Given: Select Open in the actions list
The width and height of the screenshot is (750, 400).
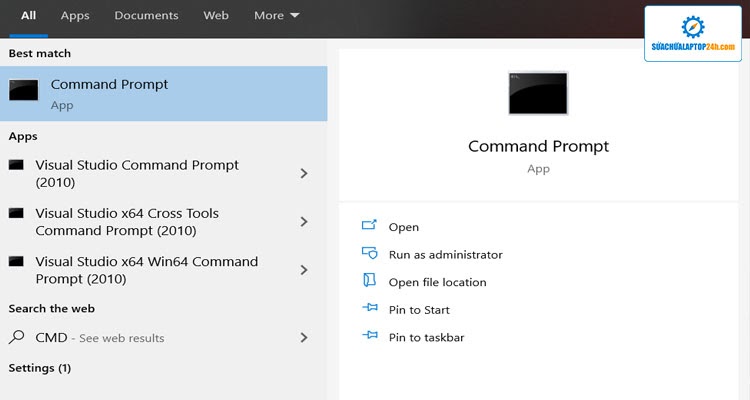Looking at the screenshot, I should [x=404, y=227].
